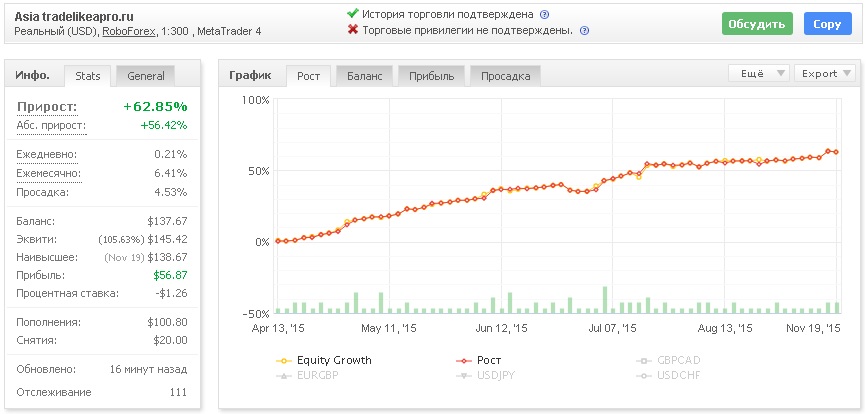Click the Отслеживание label
This screenshot has width=868, height=414.
point(54,392)
